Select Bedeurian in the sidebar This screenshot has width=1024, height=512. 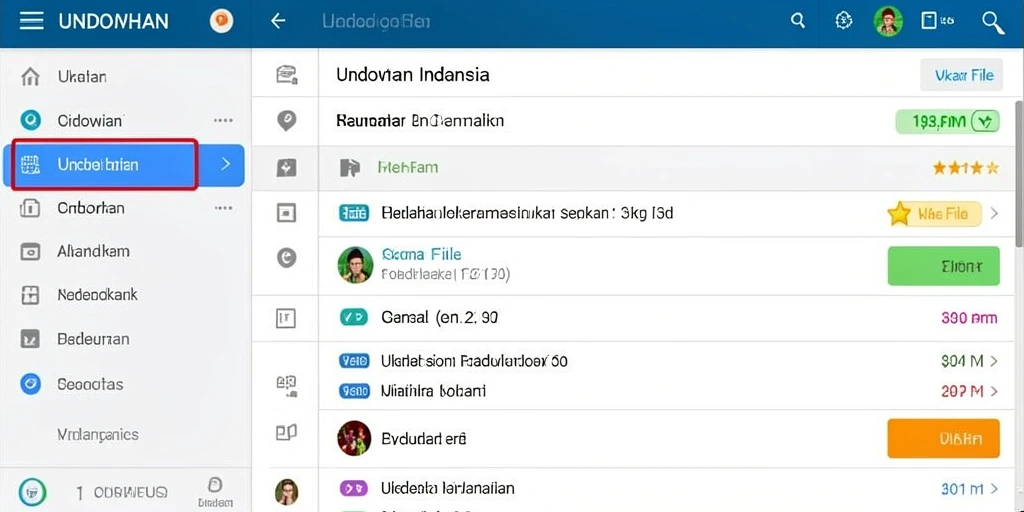point(93,339)
